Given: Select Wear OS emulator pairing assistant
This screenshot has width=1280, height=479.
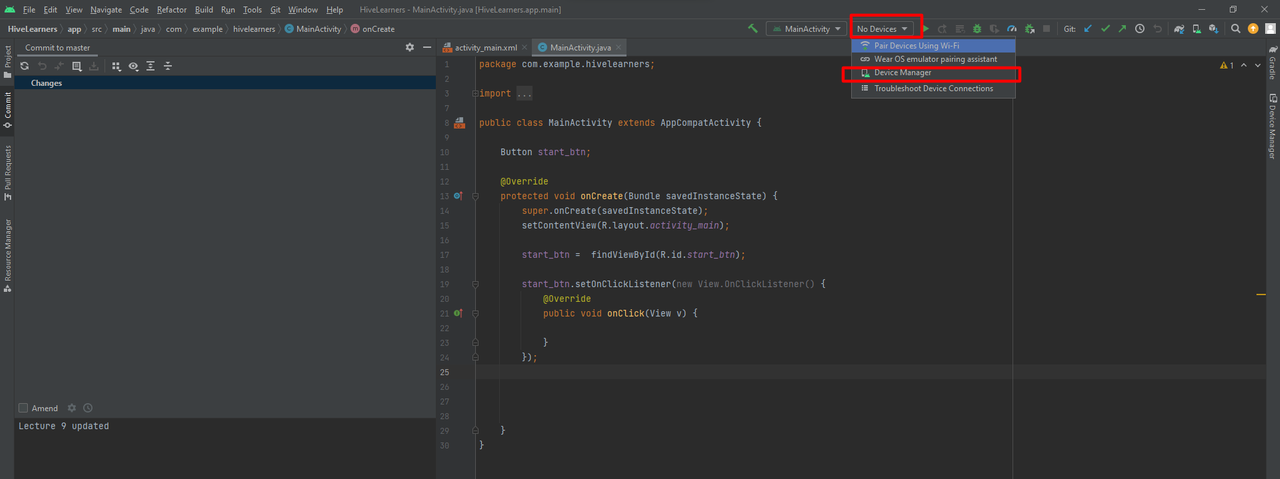Looking at the screenshot, I should point(933,59).
